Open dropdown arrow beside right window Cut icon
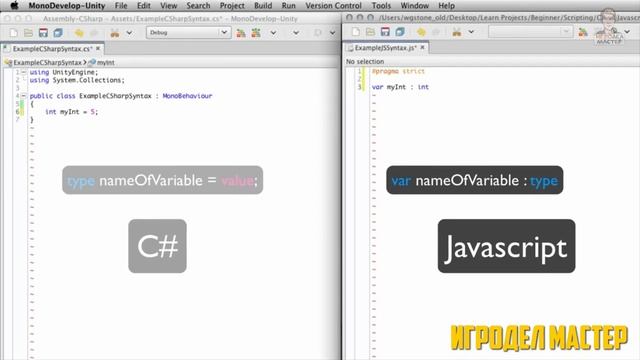Screen dimensions: 640x360 tap(471, 32)
